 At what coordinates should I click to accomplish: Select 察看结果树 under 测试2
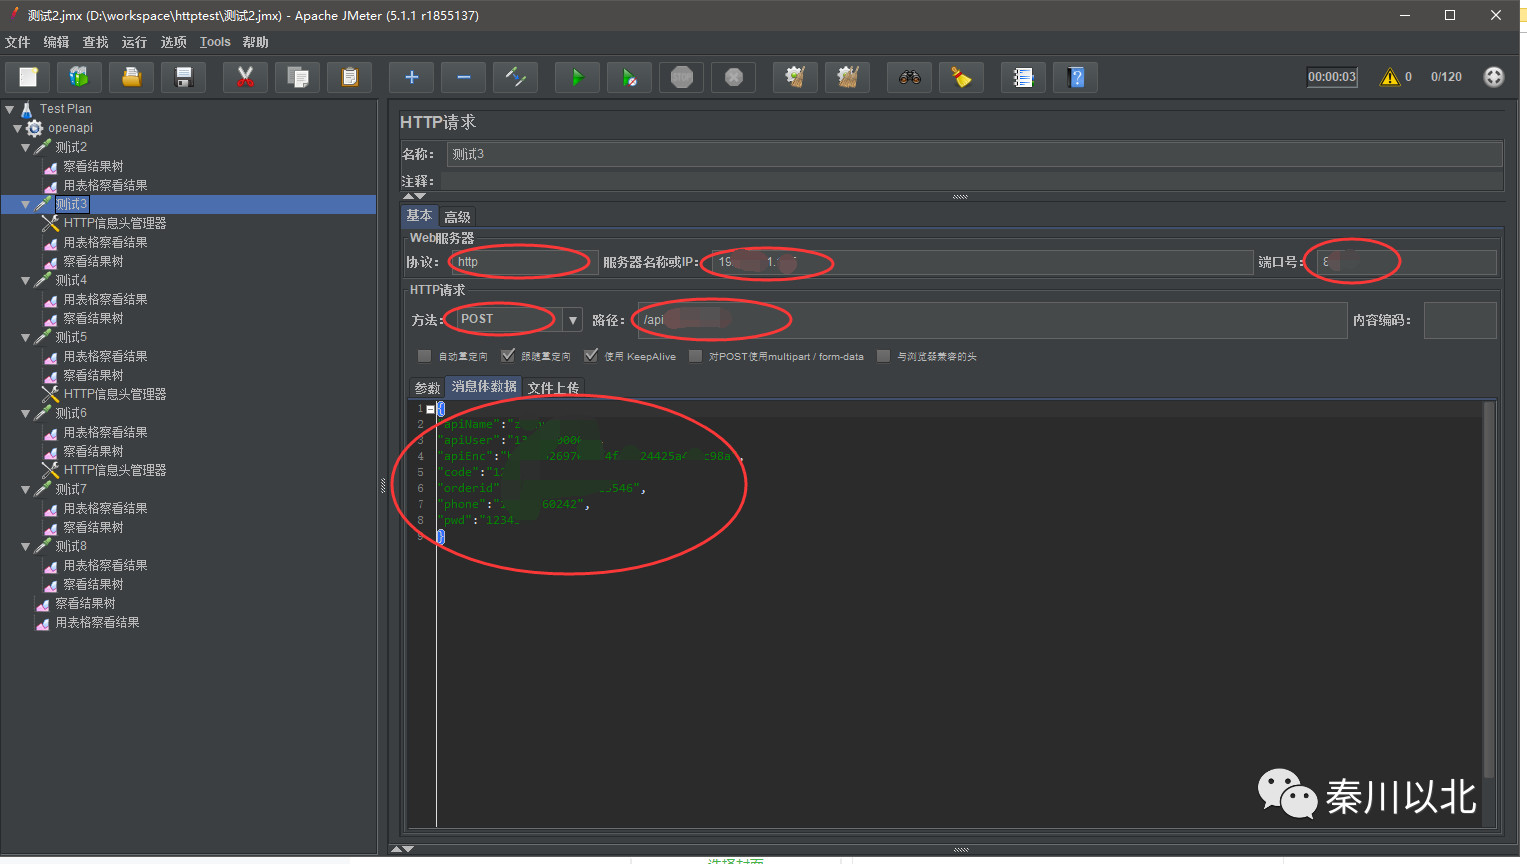click(93, 166)
